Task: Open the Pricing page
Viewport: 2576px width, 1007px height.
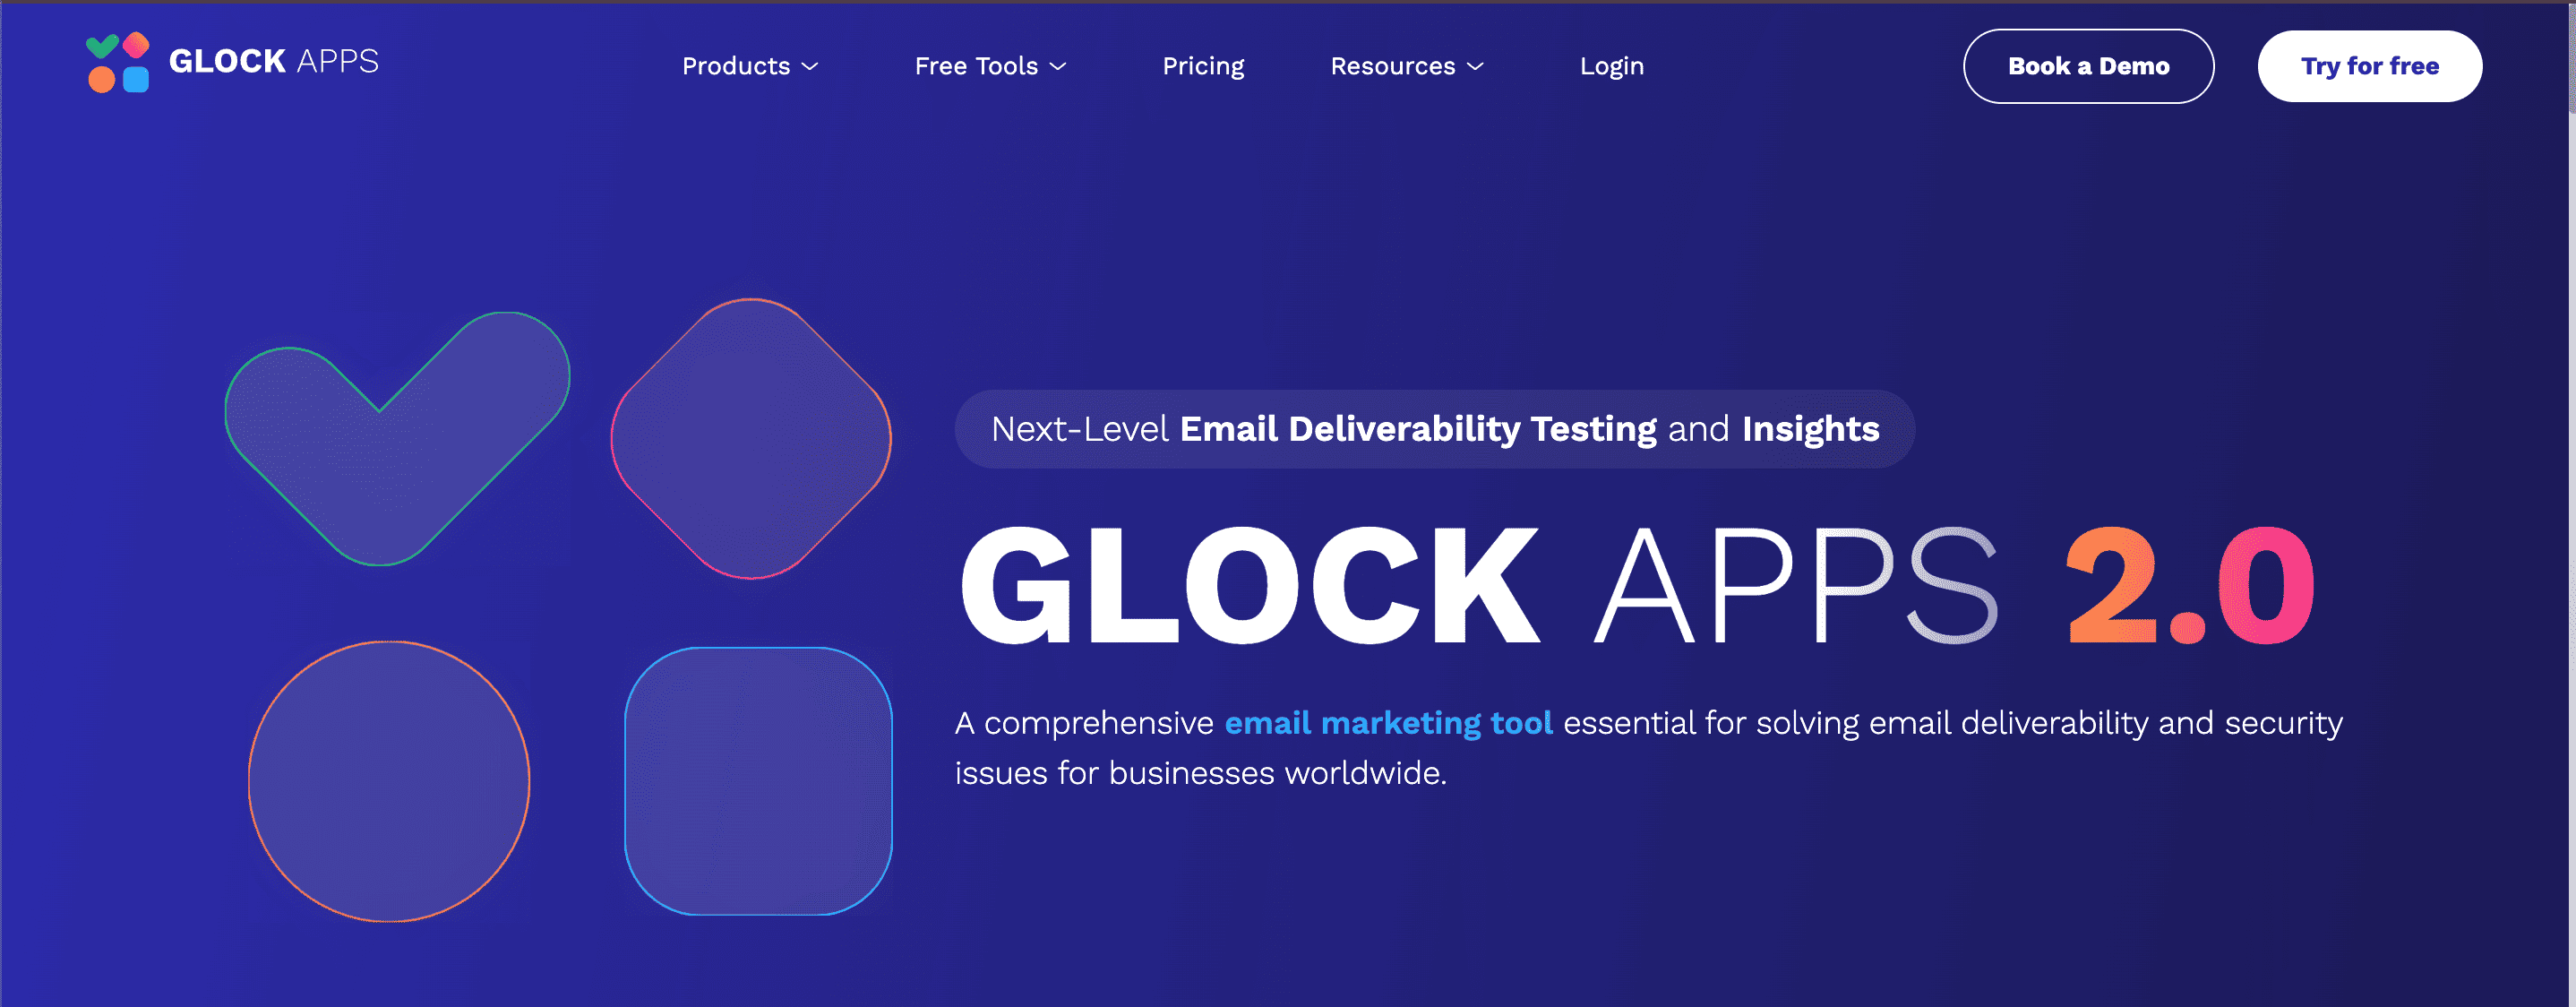Action: click(1203, 66)
